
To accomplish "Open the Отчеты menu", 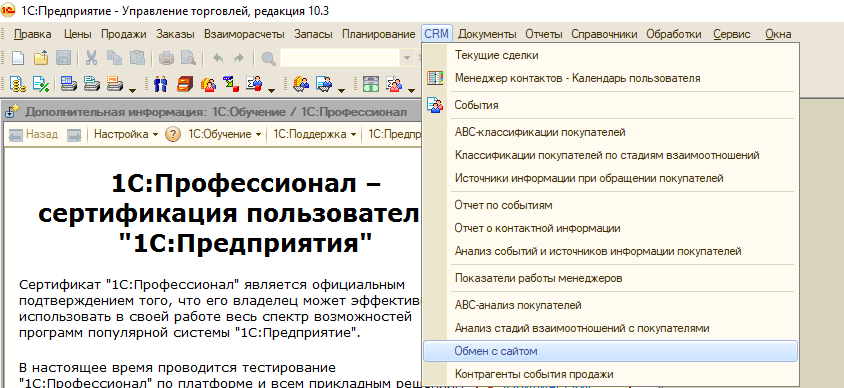I will (544, 34).
